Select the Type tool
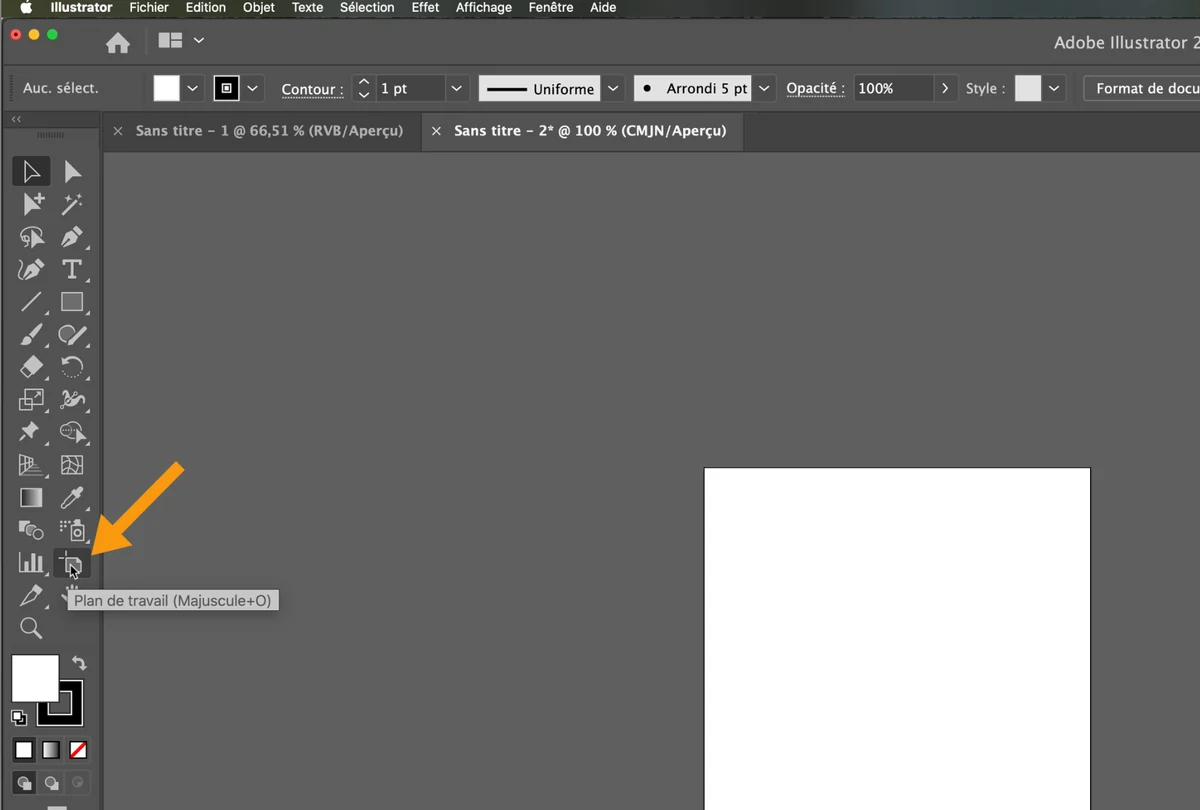 tap(72, 269)
